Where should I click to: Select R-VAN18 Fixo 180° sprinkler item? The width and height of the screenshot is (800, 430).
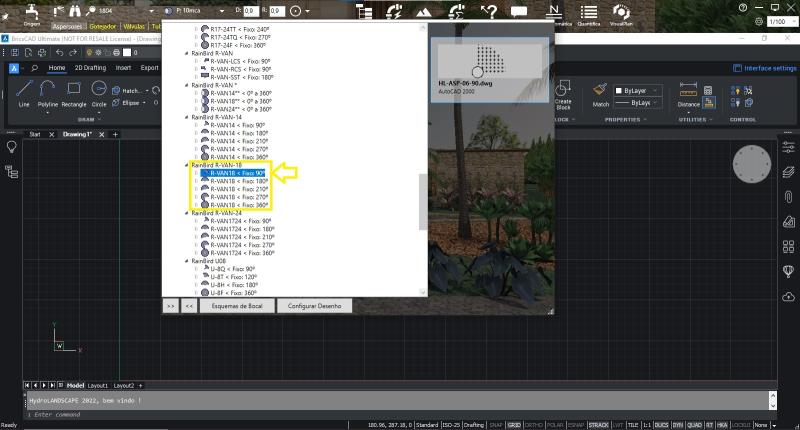241,181
